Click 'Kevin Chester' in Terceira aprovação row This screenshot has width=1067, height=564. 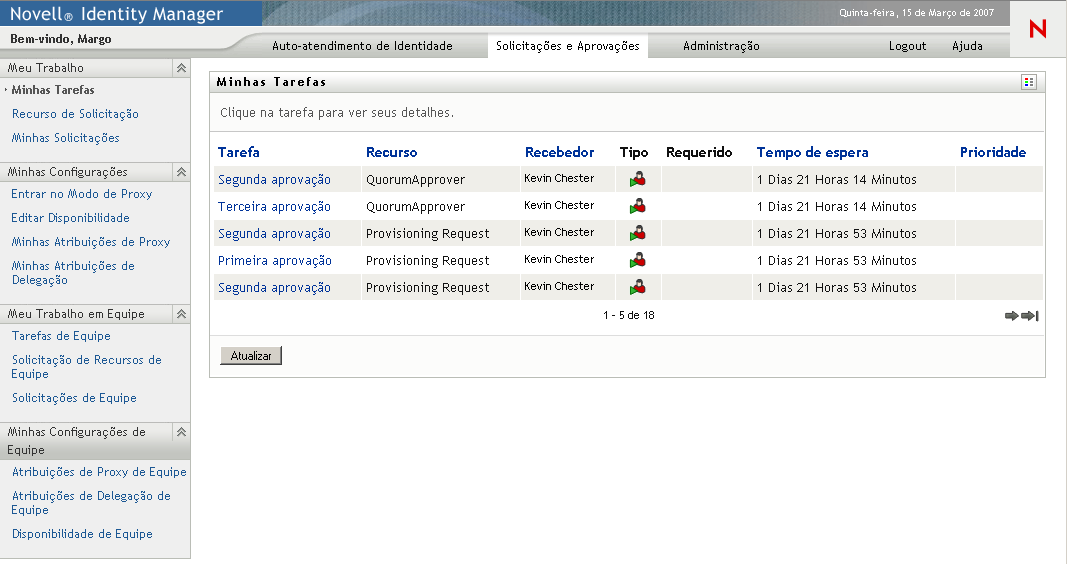(x=559, y=205)
